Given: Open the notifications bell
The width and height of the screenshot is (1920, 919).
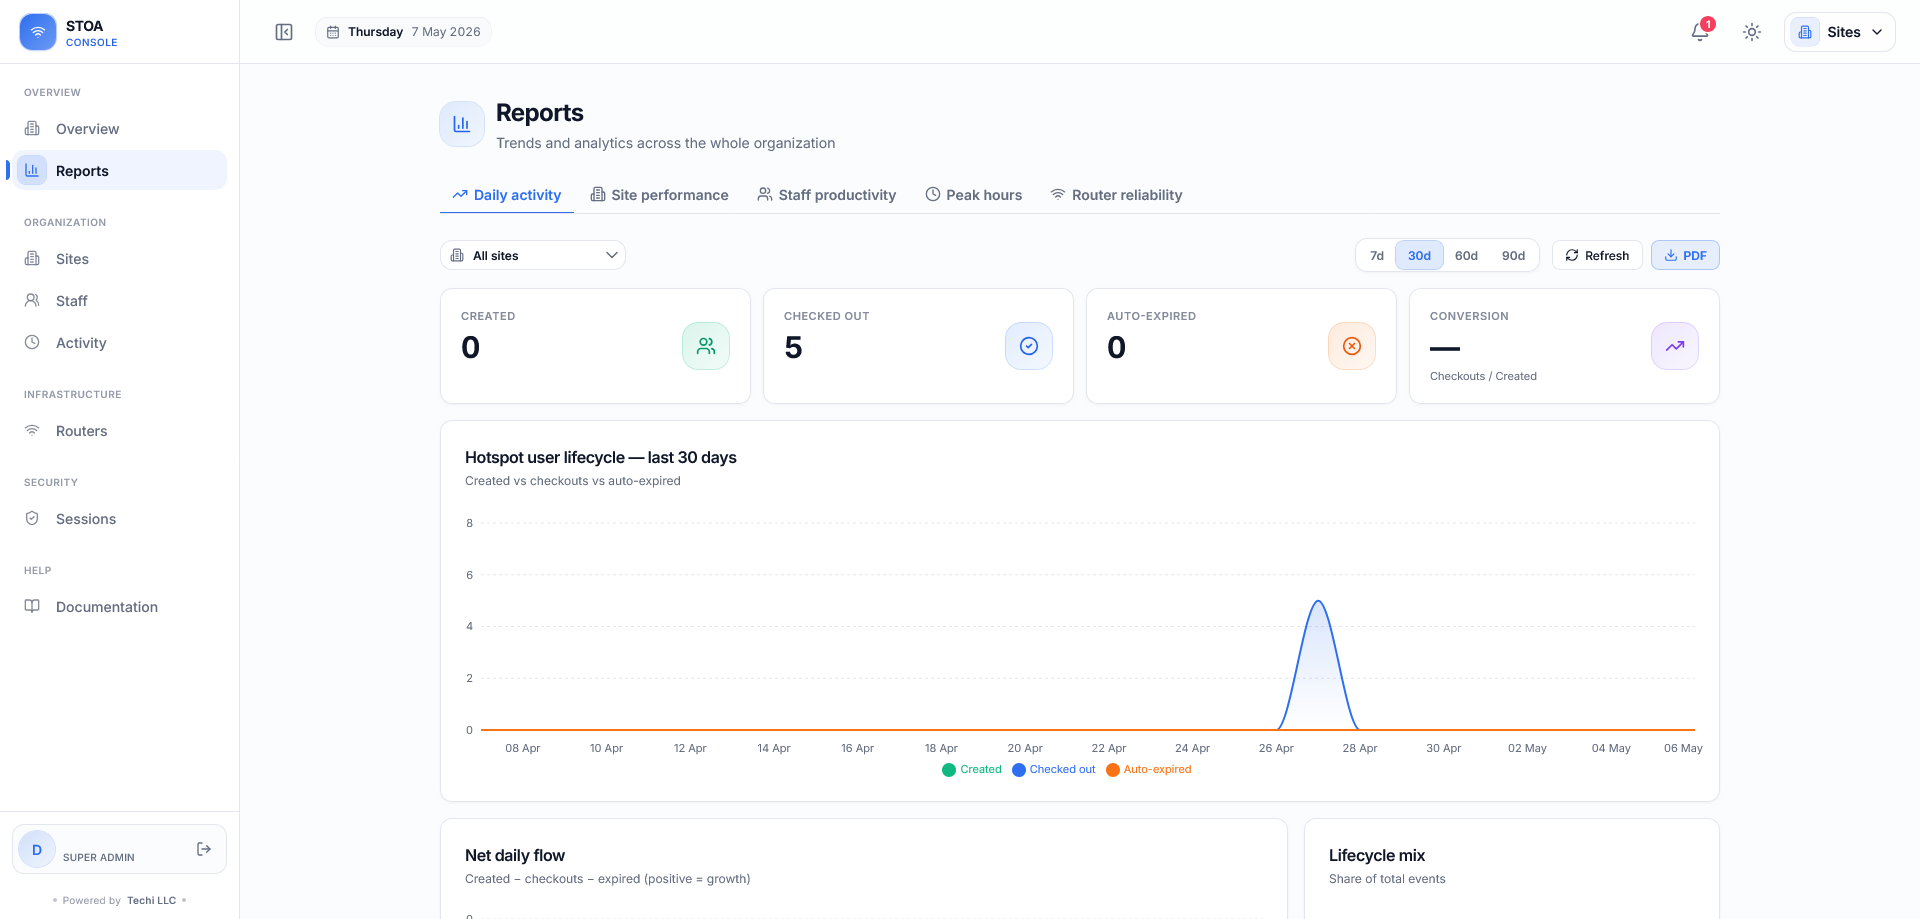Looking at the screenshot, I should click(x=1700, y=32).
